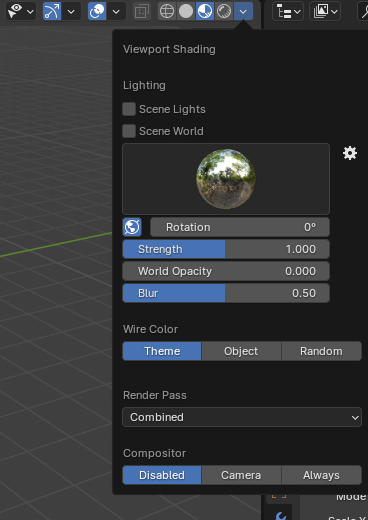
Task: Toggle X-Ray mode icon
Action: (x=142, y=12)
